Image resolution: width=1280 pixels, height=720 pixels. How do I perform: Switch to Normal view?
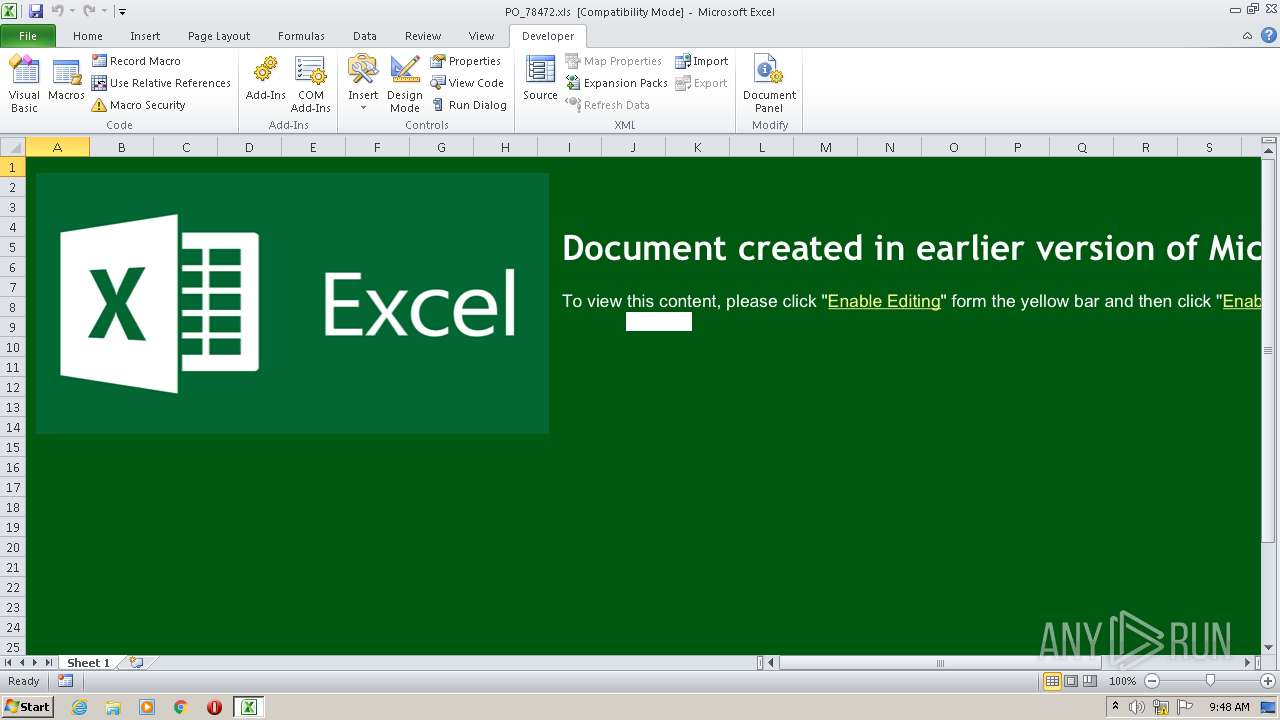point(1052,681)
